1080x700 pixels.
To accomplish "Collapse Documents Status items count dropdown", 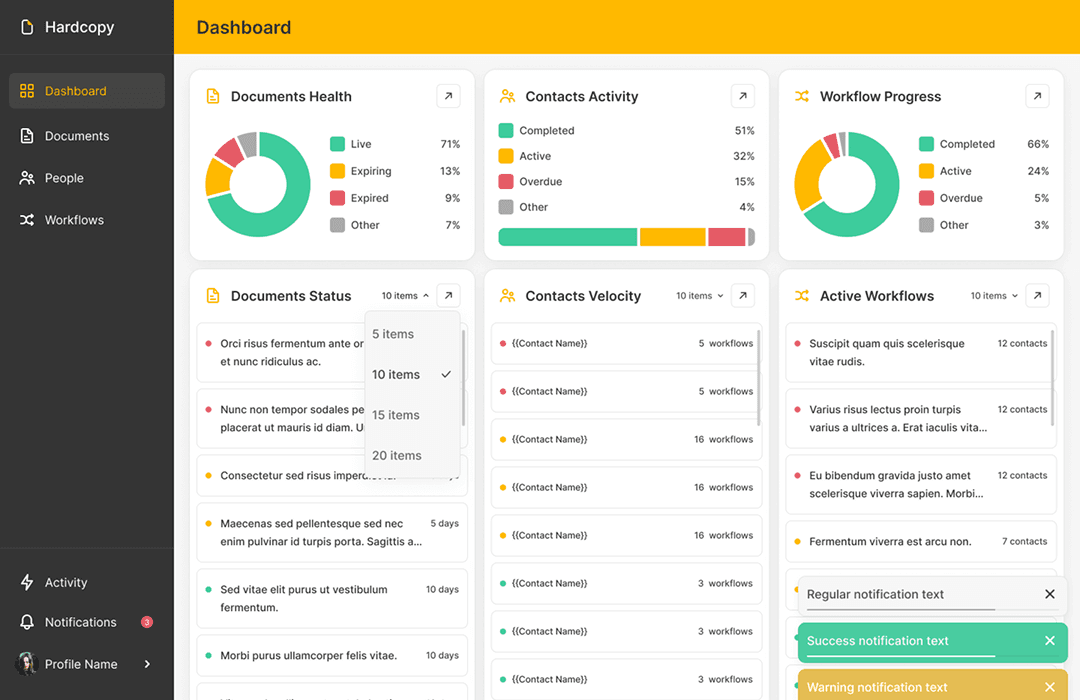I will coord(405,296).
